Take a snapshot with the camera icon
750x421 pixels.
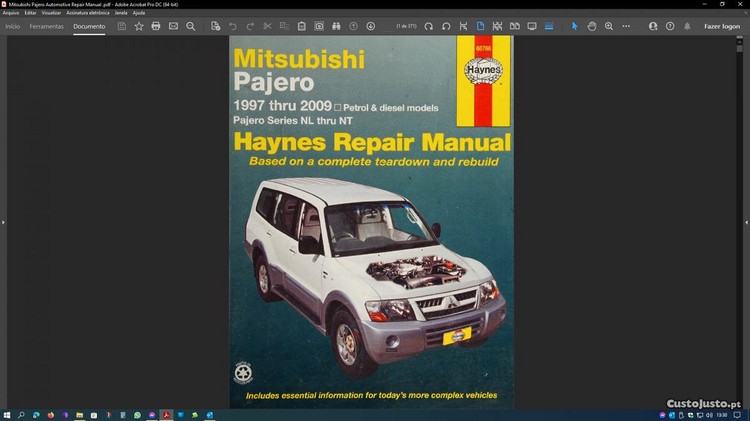[x=319, y=26]
